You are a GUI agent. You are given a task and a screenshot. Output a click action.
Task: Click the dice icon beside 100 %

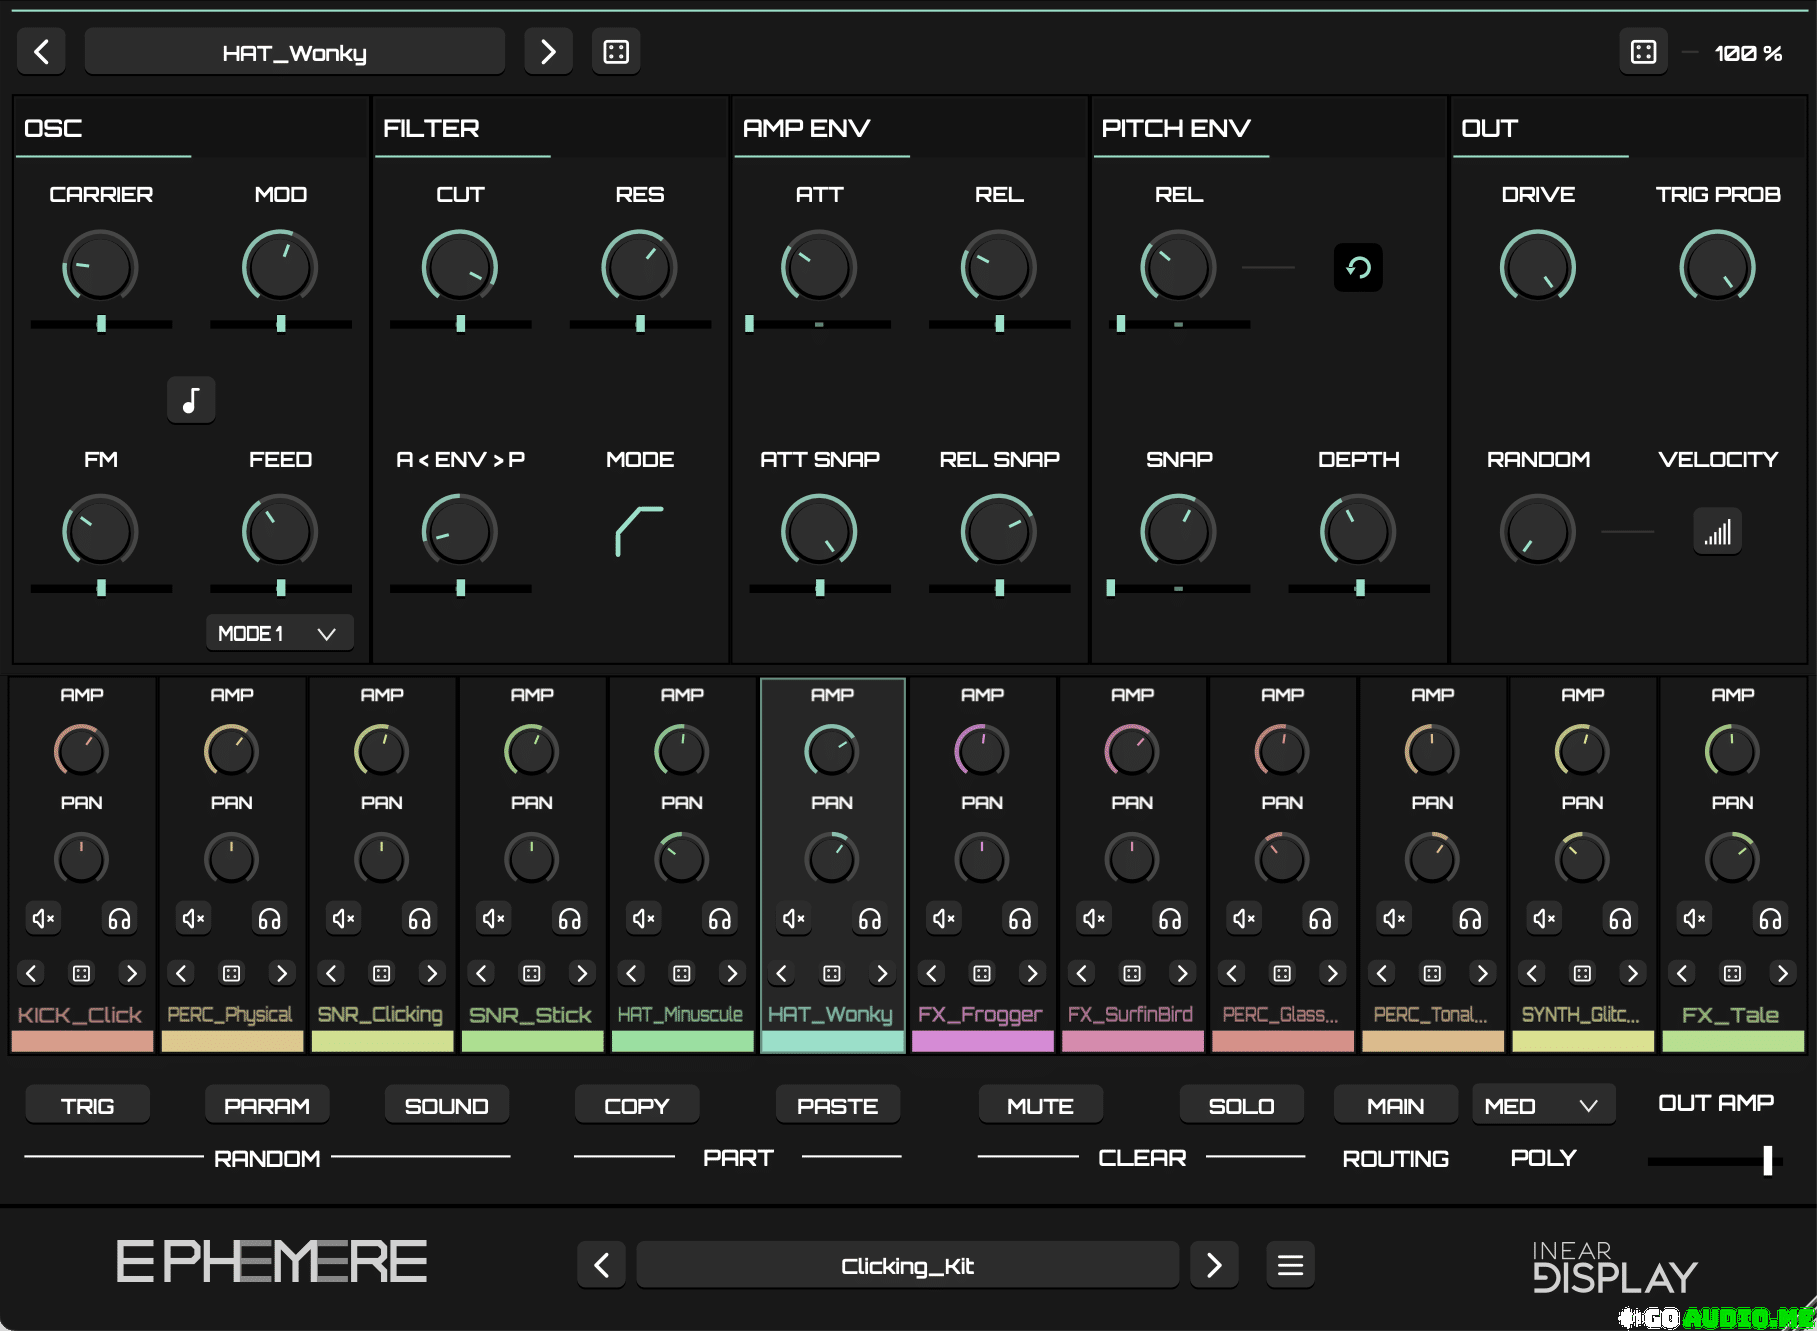1643,52
